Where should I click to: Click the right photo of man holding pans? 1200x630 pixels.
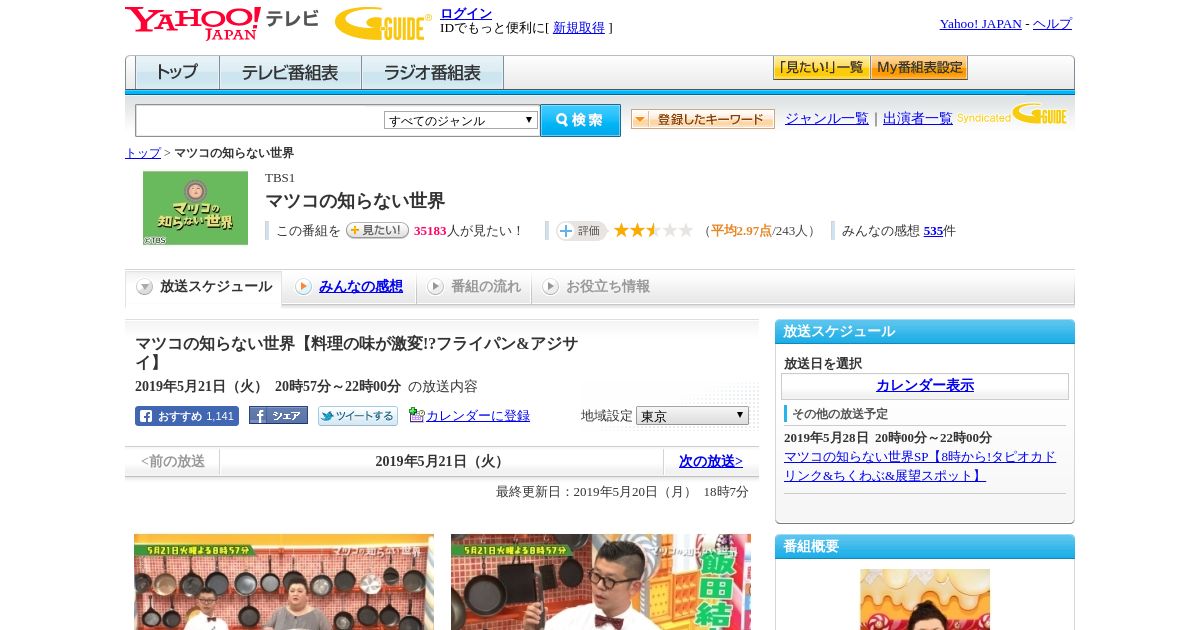pyautogui.click(x=601, y=582)
